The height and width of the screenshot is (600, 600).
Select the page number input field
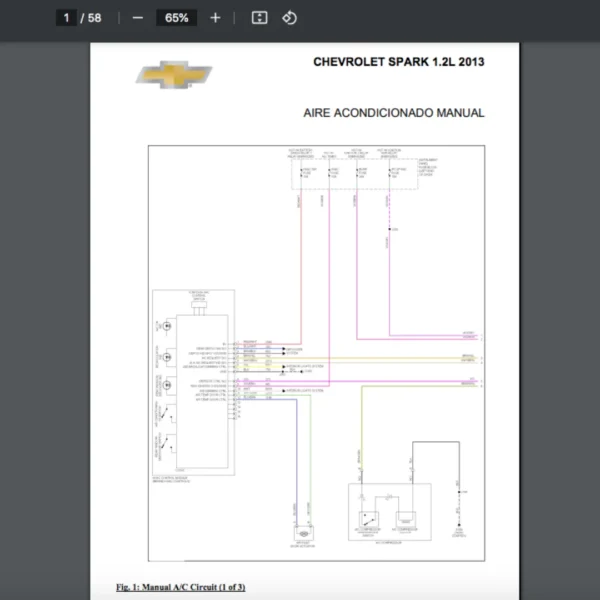[x=67, y=18]
